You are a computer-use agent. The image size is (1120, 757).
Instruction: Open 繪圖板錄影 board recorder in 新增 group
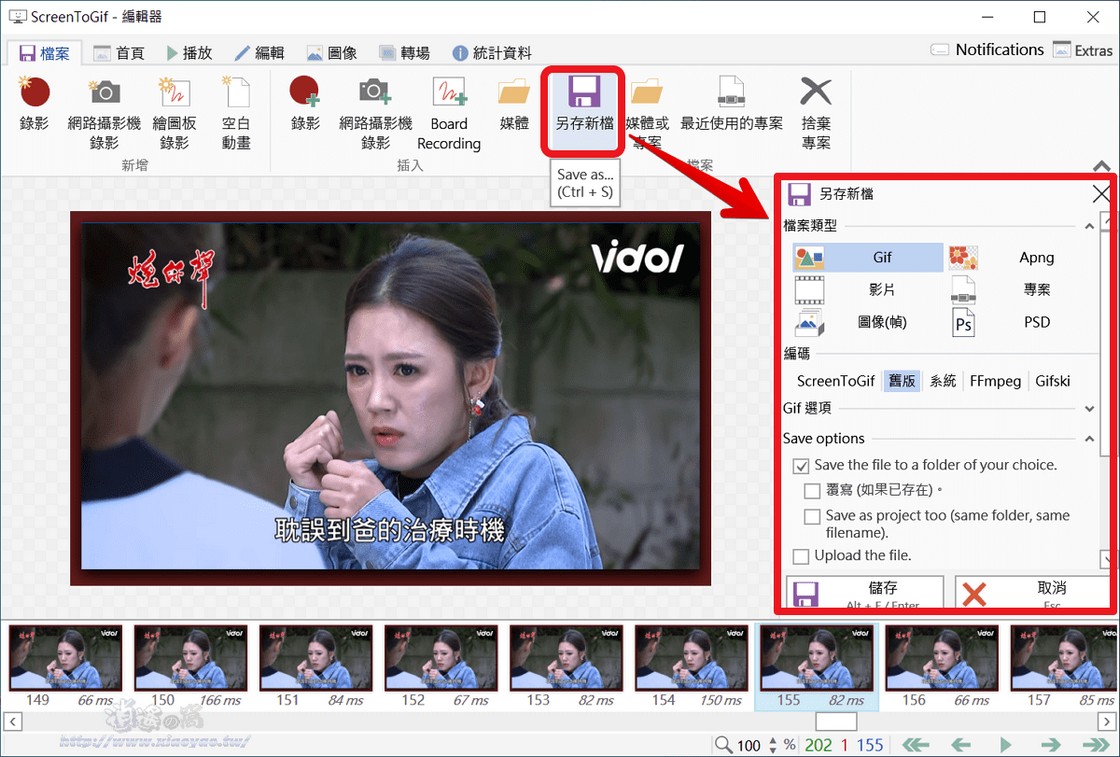tap(174, 113)
